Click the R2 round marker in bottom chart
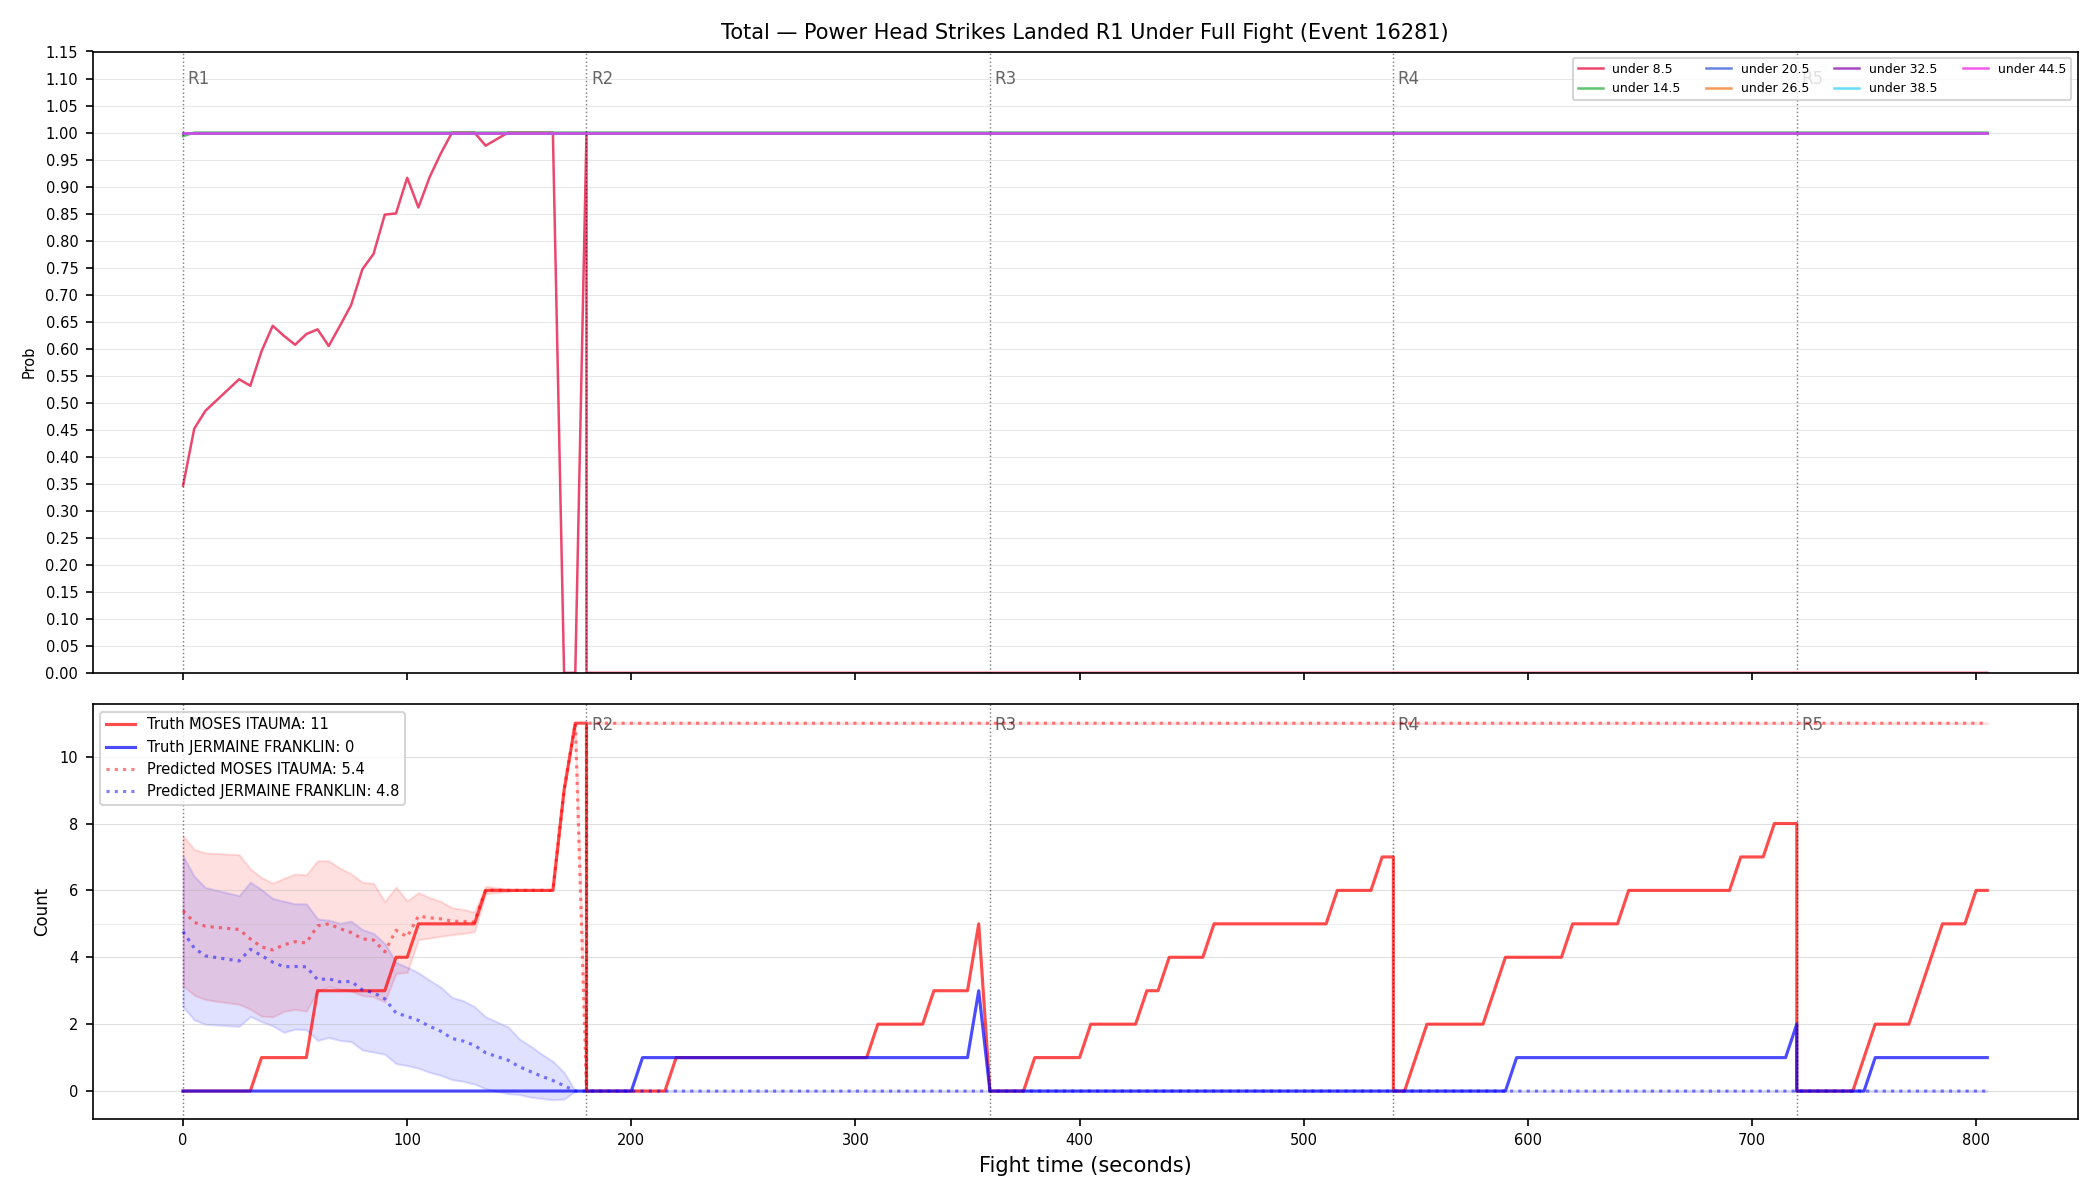Viewport: 2100px width, 1200px height. coord(602,724)
